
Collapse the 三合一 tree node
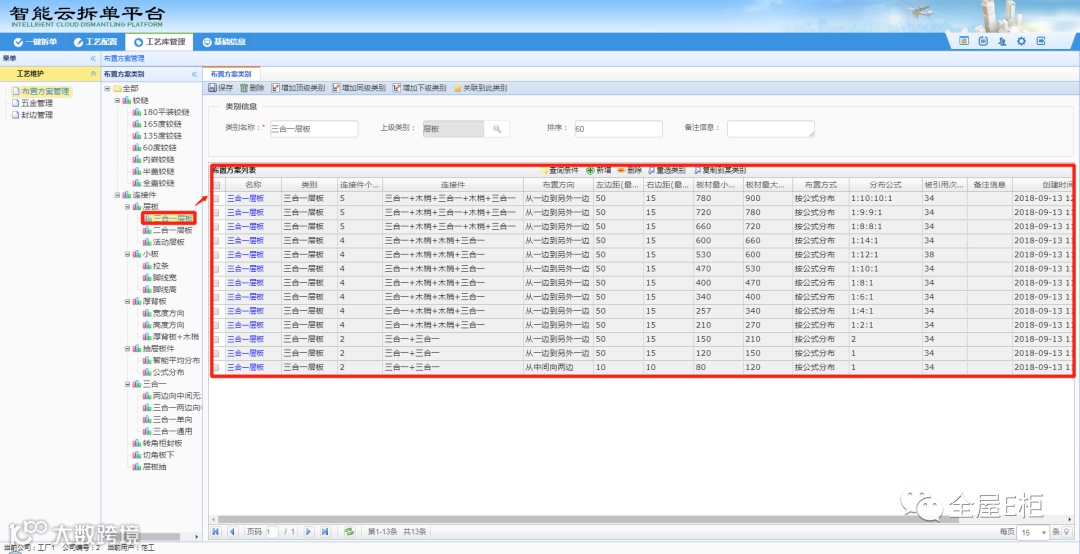click(x=127, y=384)
